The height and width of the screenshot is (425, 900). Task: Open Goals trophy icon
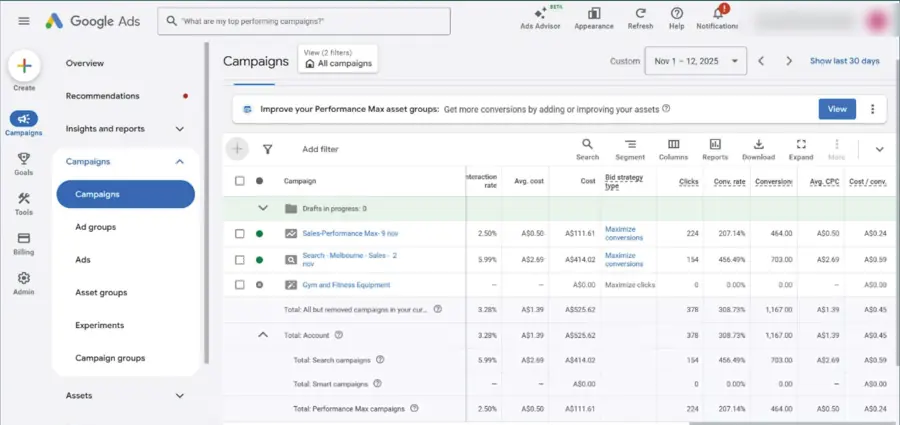pos(24,164)
